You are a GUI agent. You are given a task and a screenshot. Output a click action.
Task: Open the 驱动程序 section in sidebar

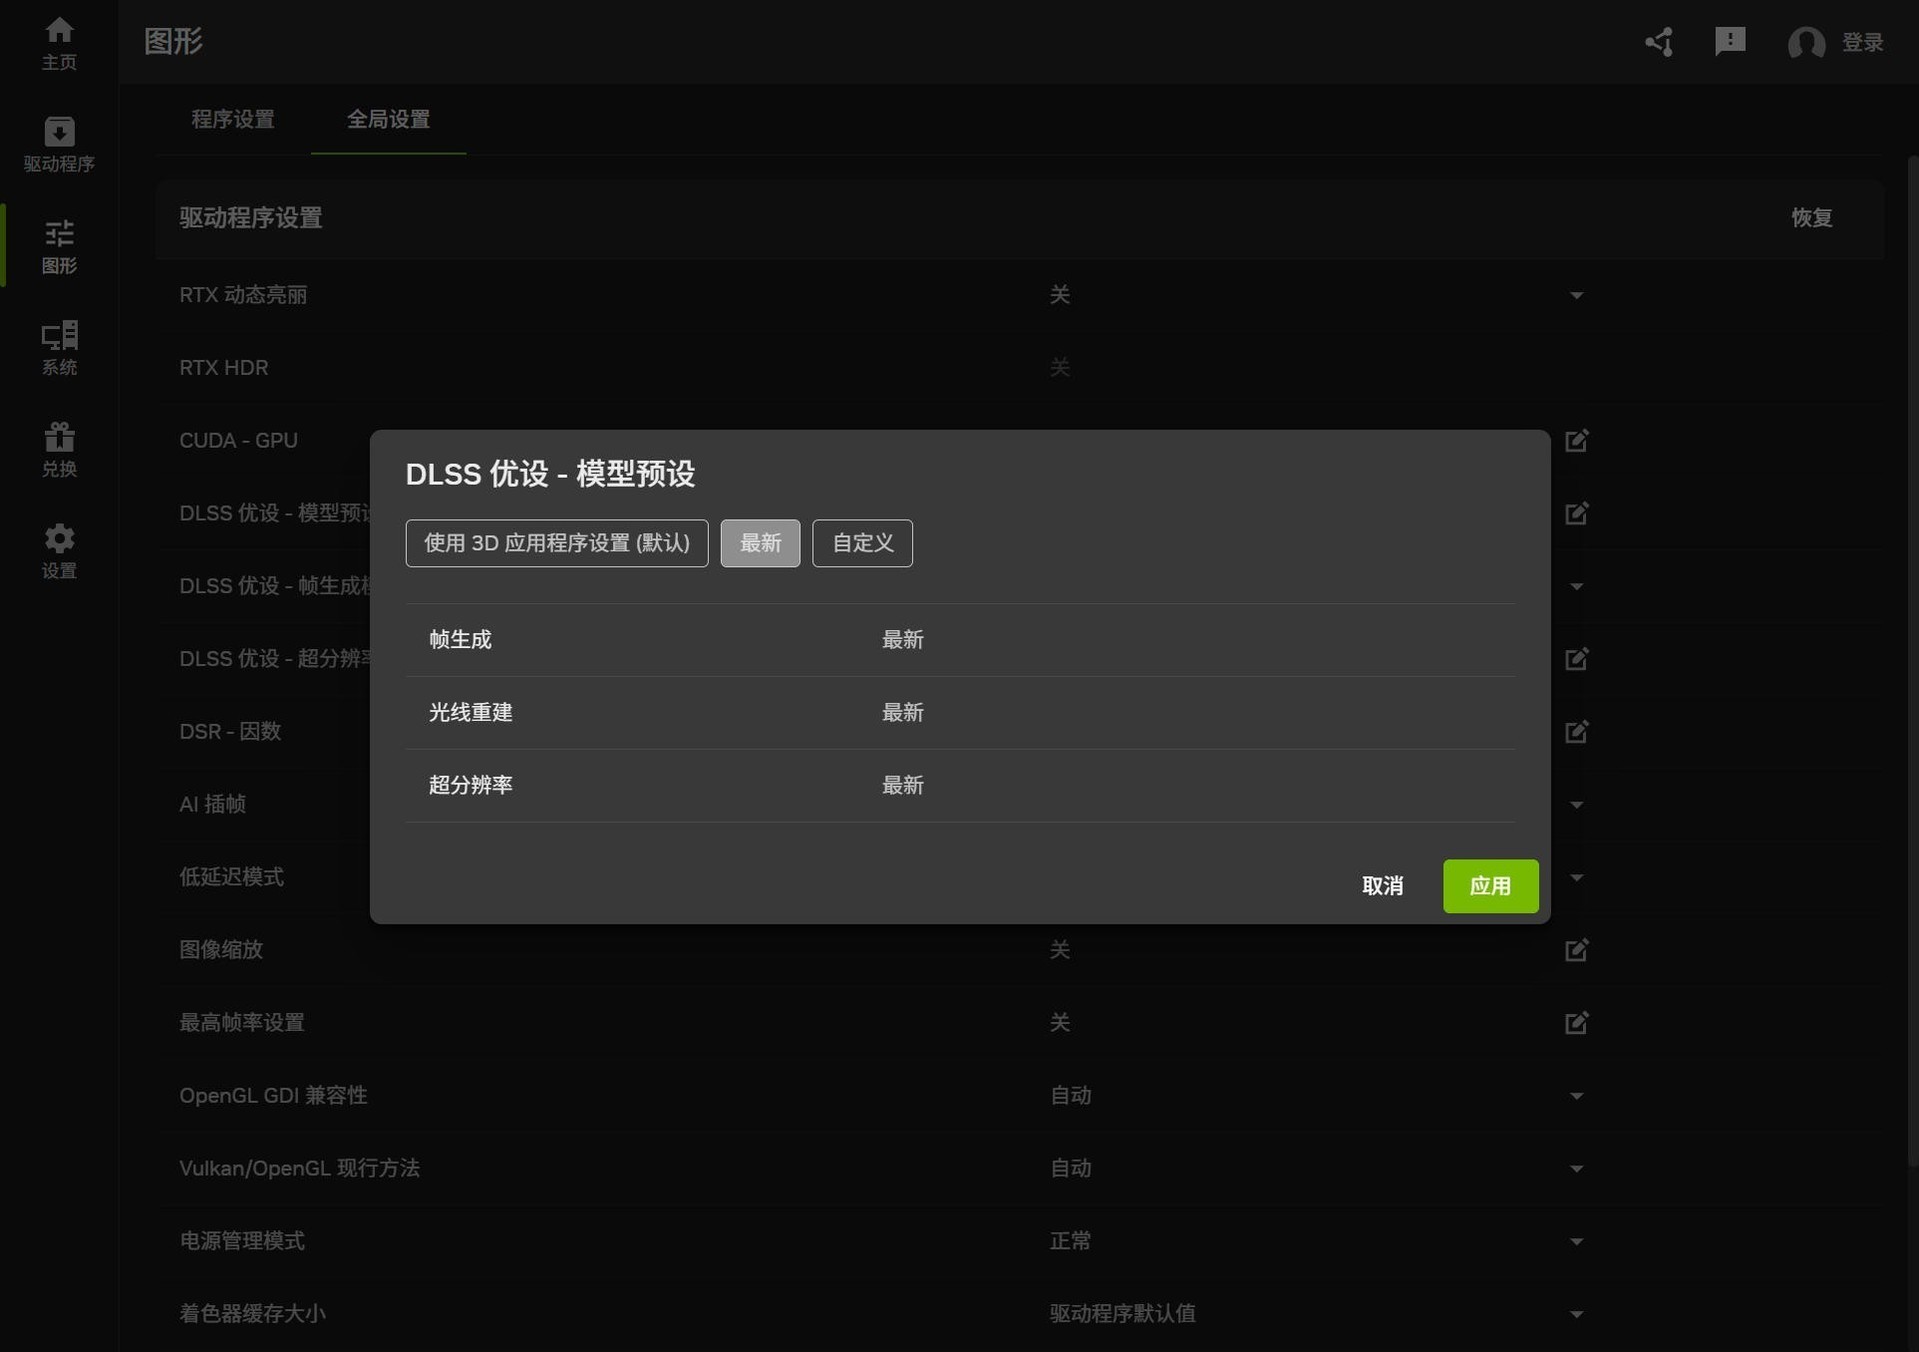59,143
